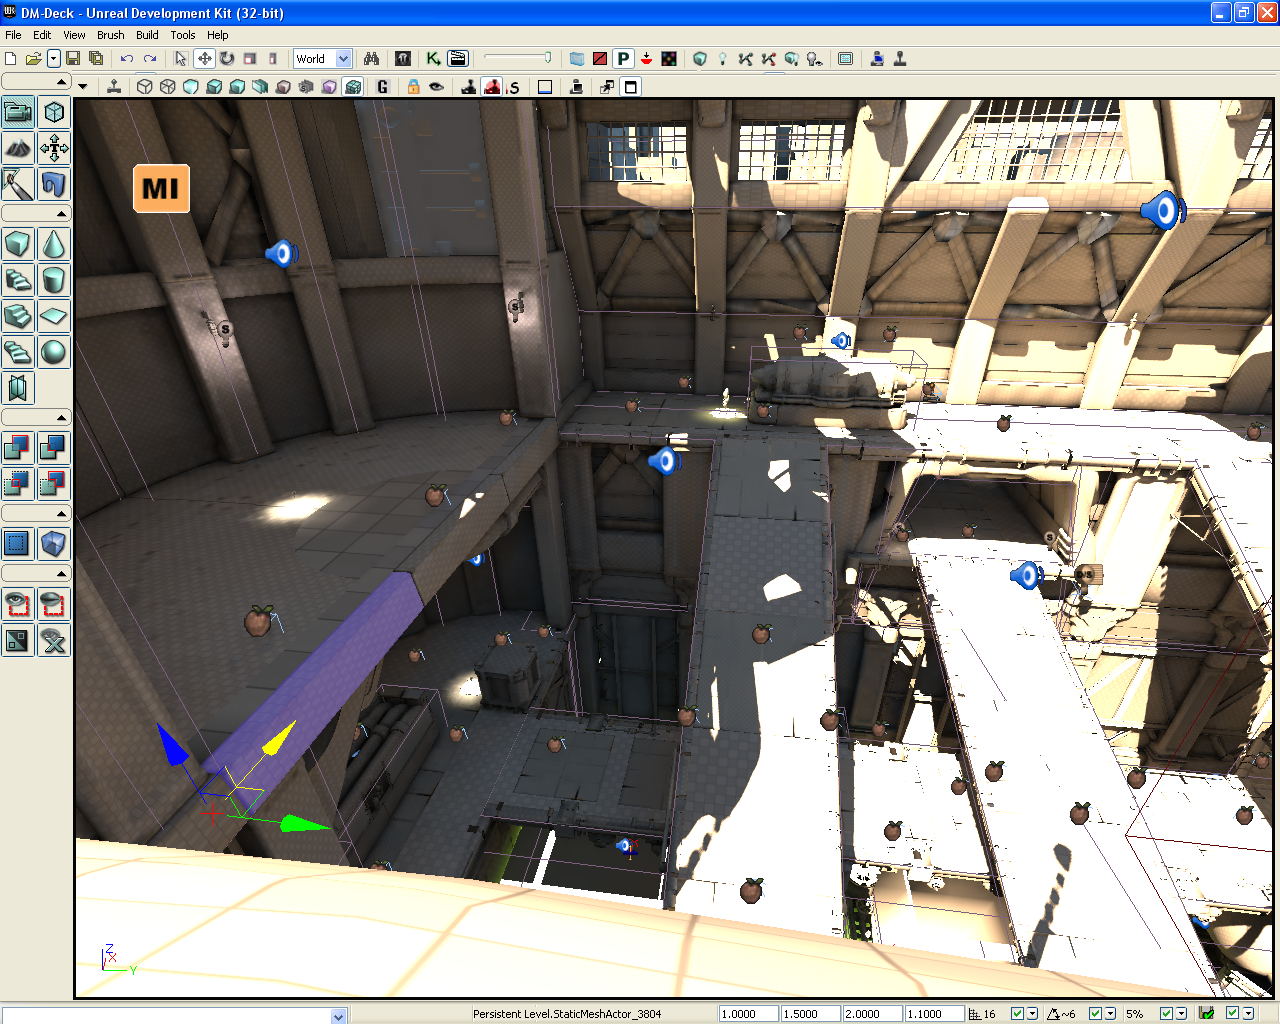Click Show Selected Only eye icon
Viewport: 1280px width, 1024px height.
tap(18, 604)
